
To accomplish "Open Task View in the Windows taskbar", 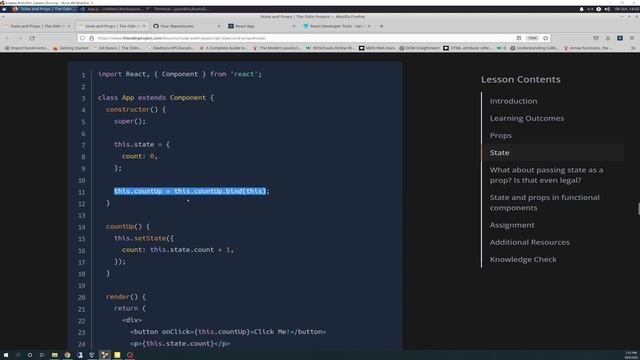I will pyautogui.click(x=42, y=355).
